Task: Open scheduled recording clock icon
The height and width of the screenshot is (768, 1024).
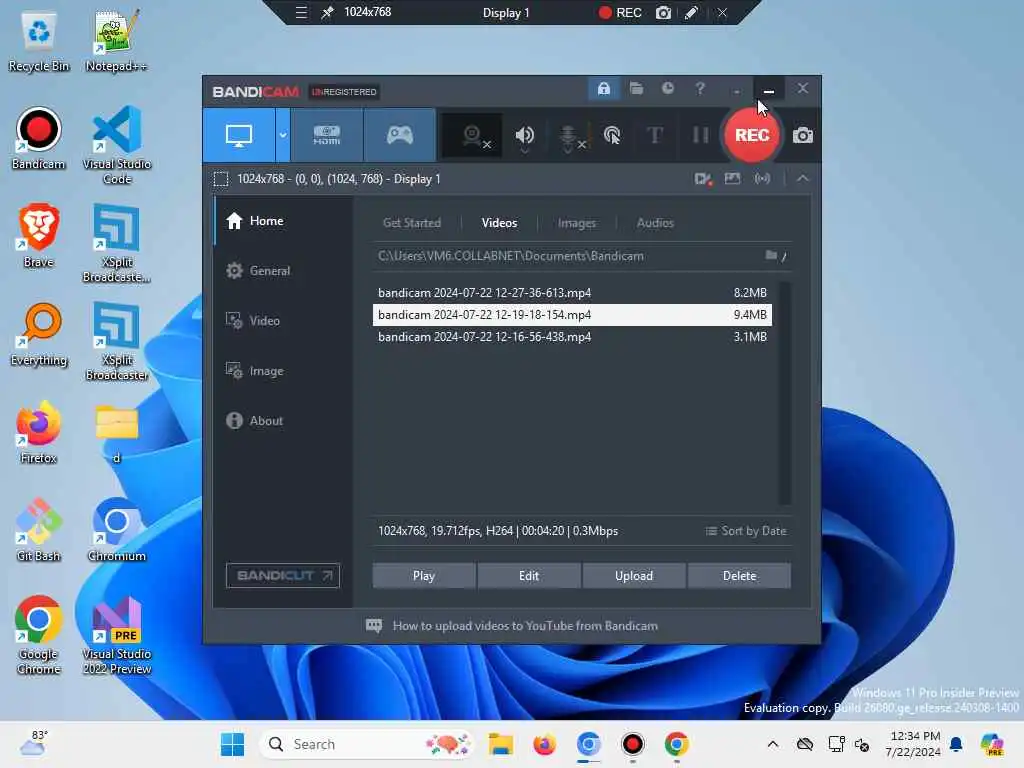Action: click(667, 88)
